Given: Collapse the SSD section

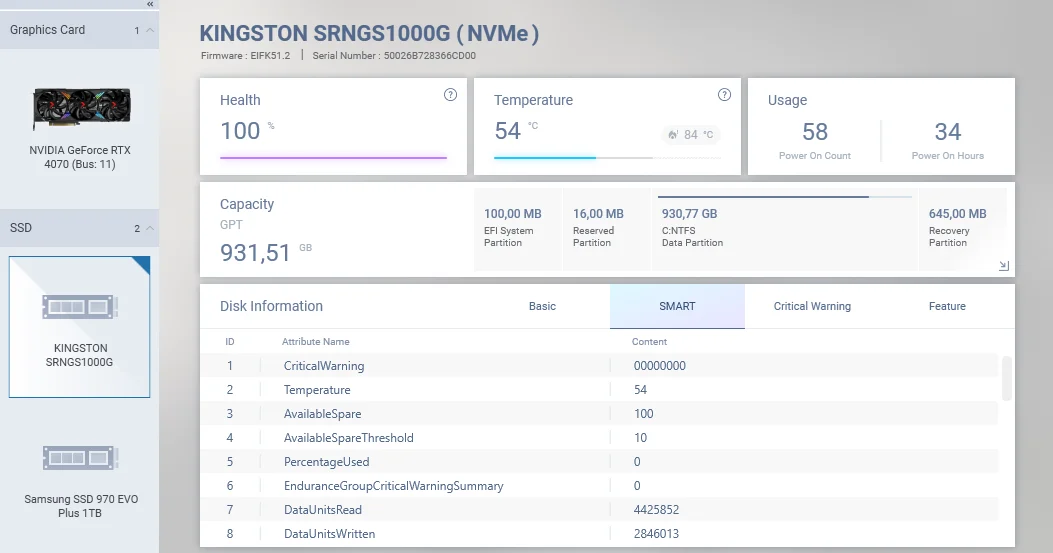Looking at the screenshot, I should pyautogui.click(x=150, y=228).
